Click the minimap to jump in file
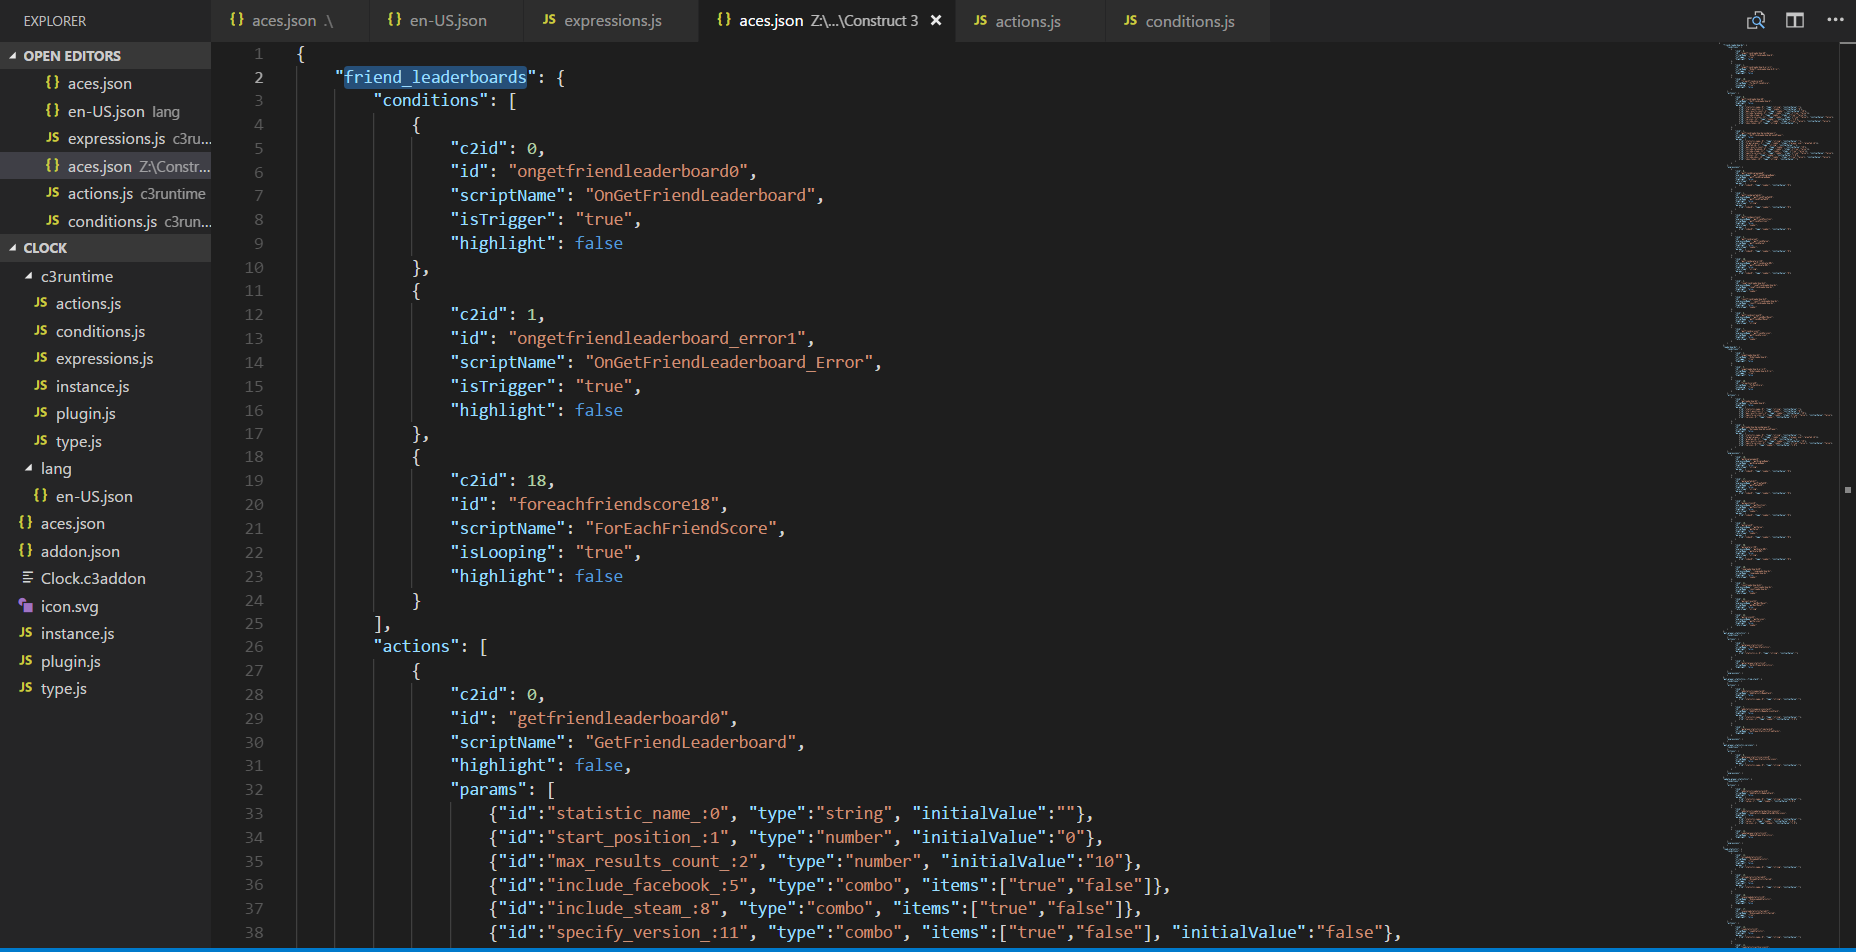Image resolution: width=1856 pixels, height=952 pixels. tap(1780, 400)
